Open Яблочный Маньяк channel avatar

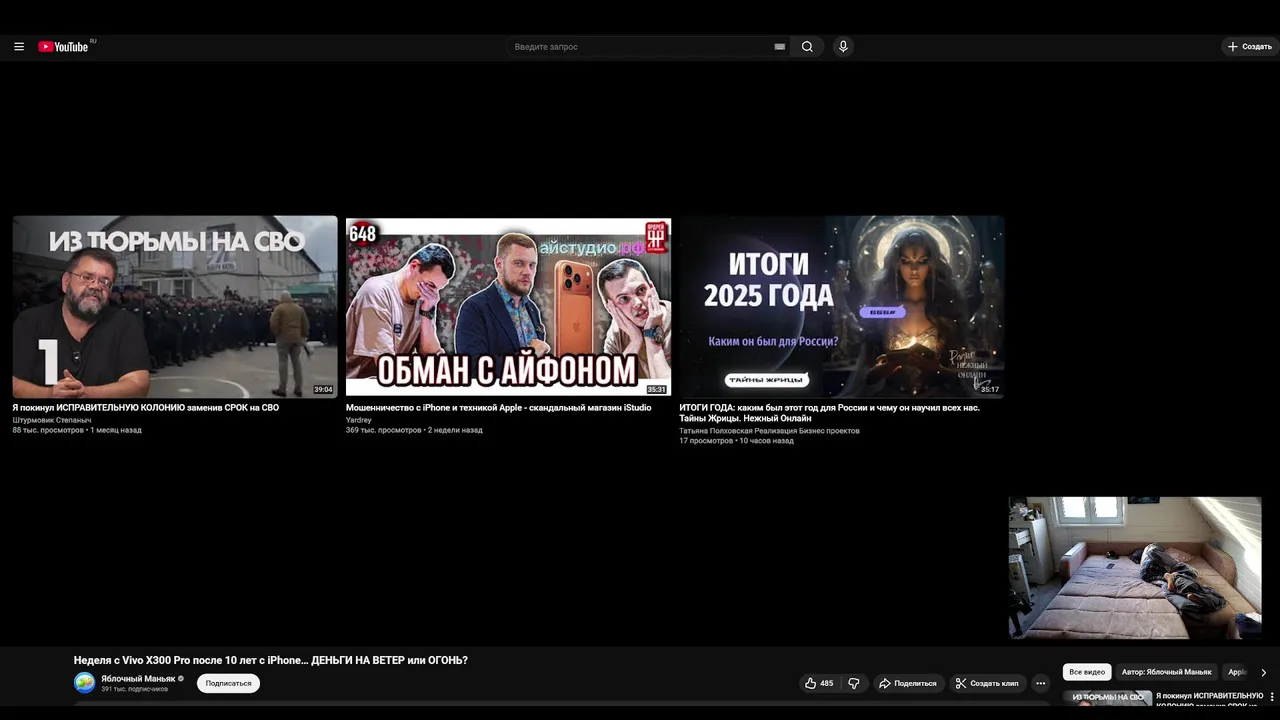tap(85, 683)
